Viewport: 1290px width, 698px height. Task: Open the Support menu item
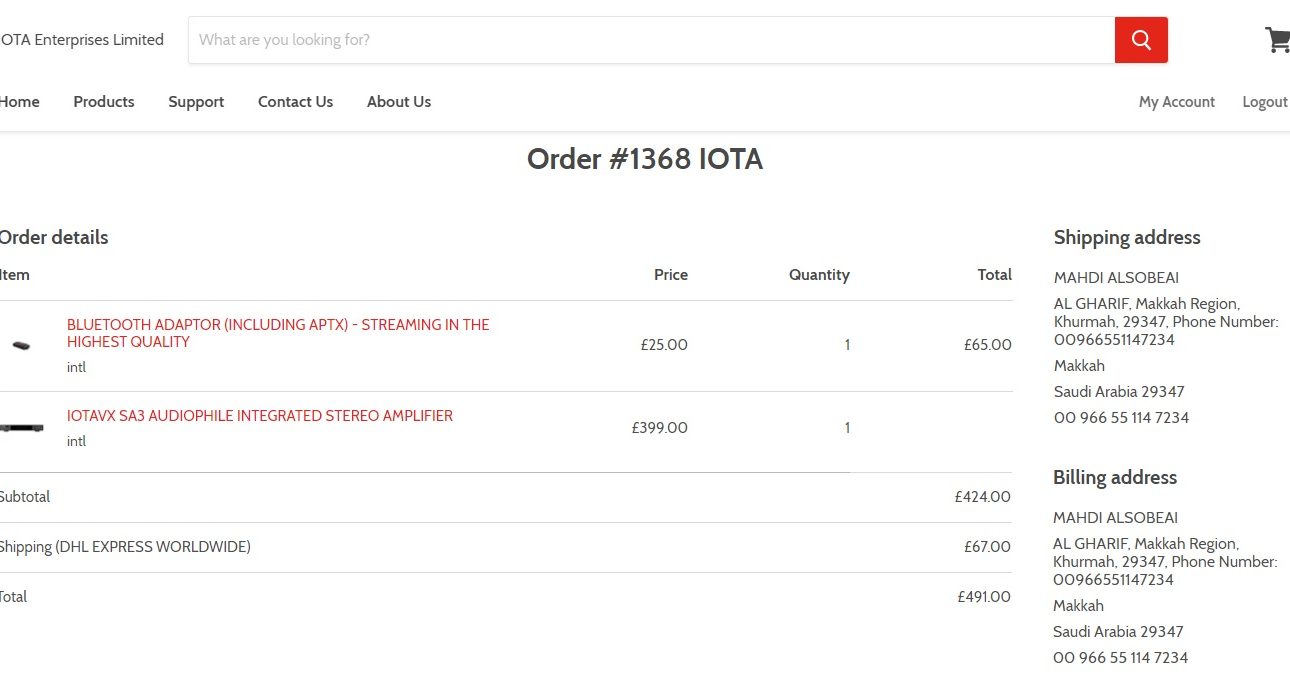[x=196, y=102]
